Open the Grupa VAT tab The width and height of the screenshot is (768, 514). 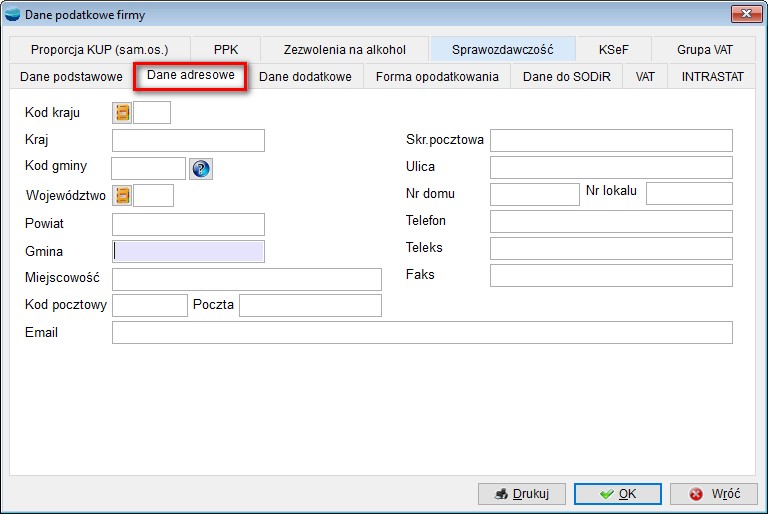704,49
